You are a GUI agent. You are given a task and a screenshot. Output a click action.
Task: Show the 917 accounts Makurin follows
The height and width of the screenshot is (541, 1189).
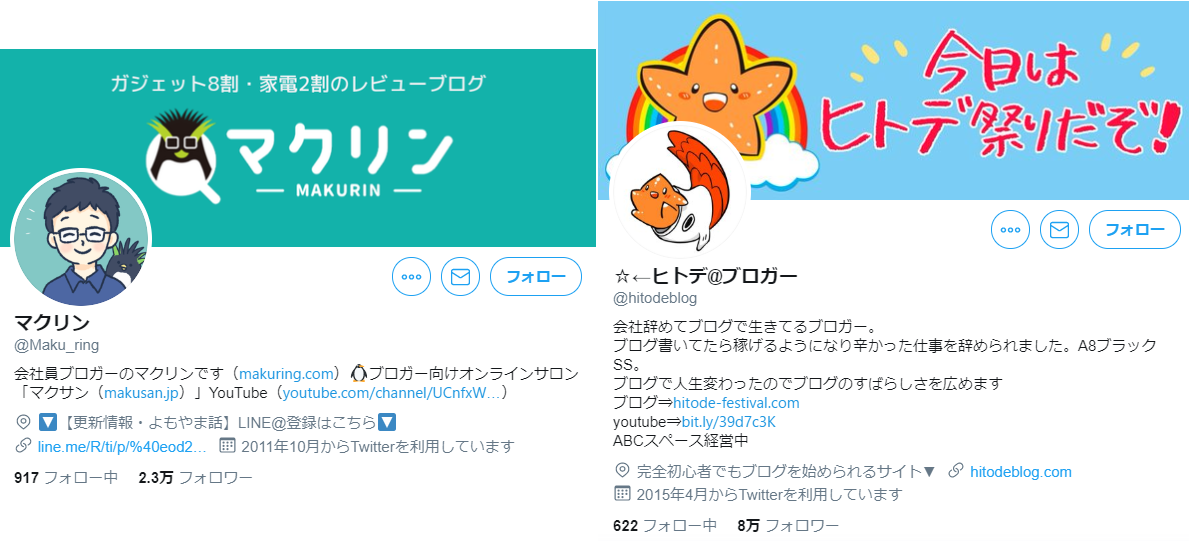pyautogui.click(x=66, y=478)
